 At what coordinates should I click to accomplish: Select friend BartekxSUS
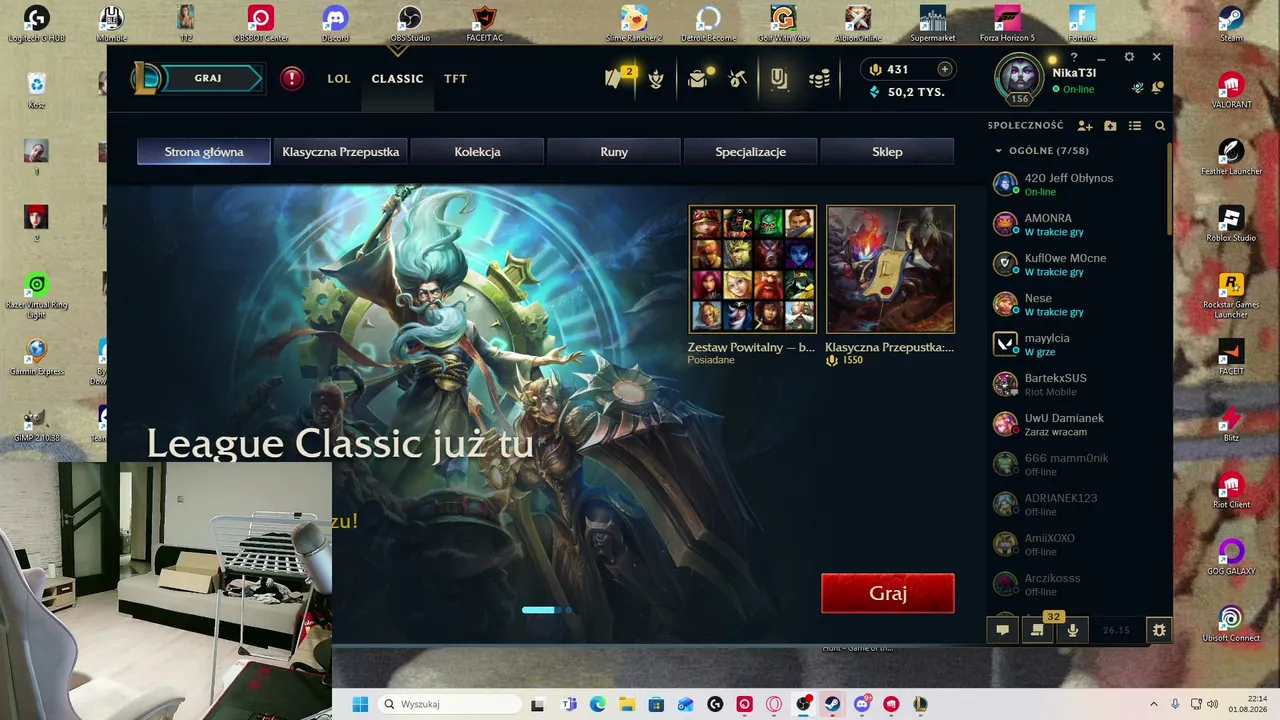point(1078,384)
